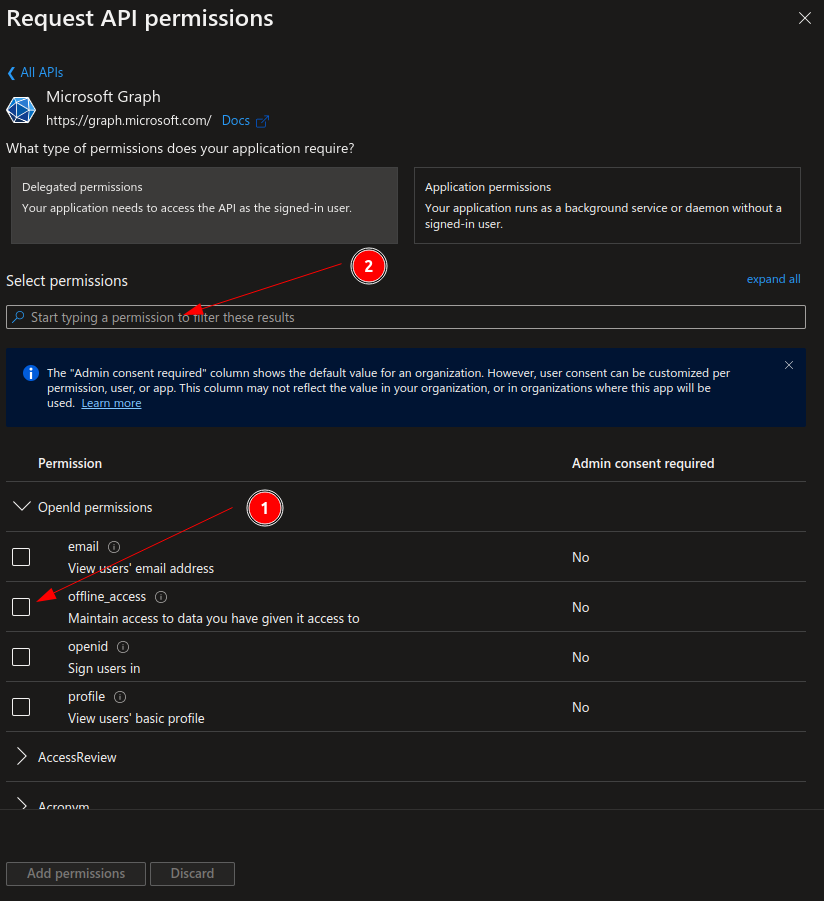The height and width of the screenshot is (901, 824).
Task: Open the Learn more link
Action: [x=111, y=403]
